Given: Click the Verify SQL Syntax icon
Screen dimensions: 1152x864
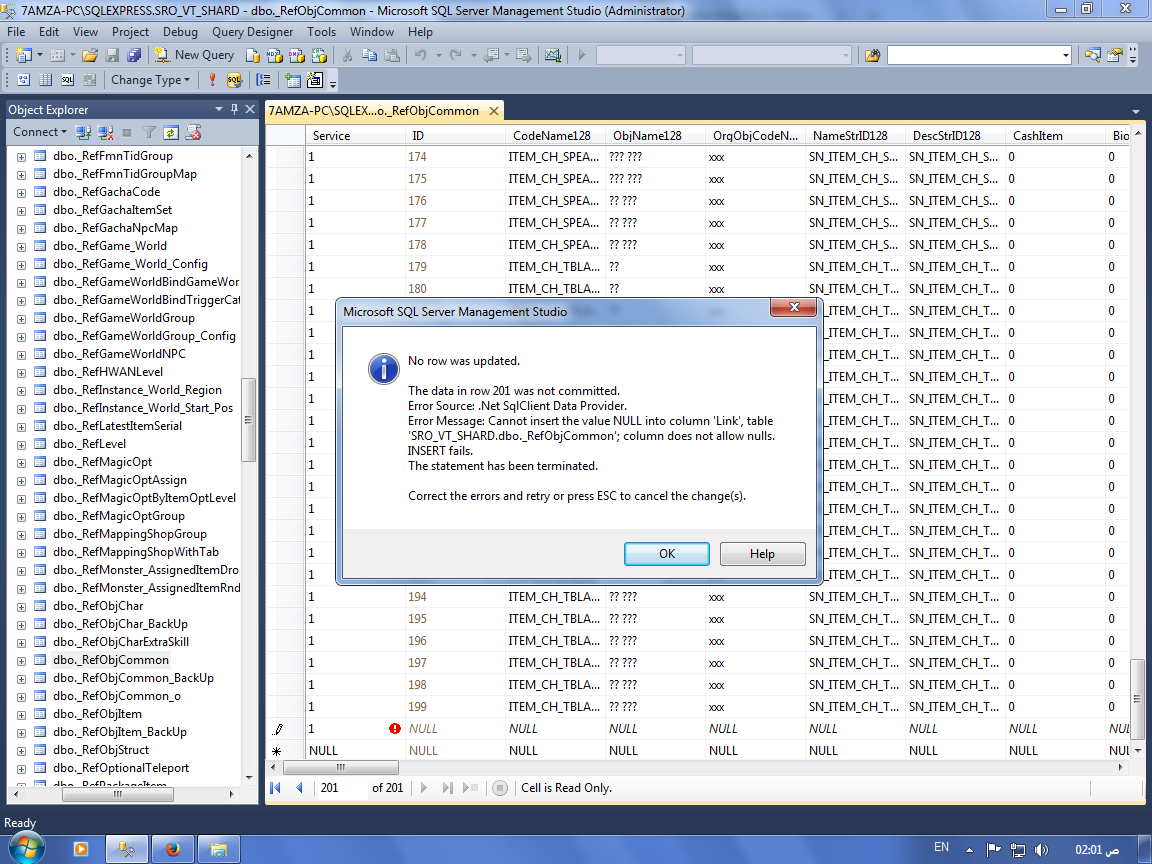Looking at the screenshot, I should [x=234, y=80].
